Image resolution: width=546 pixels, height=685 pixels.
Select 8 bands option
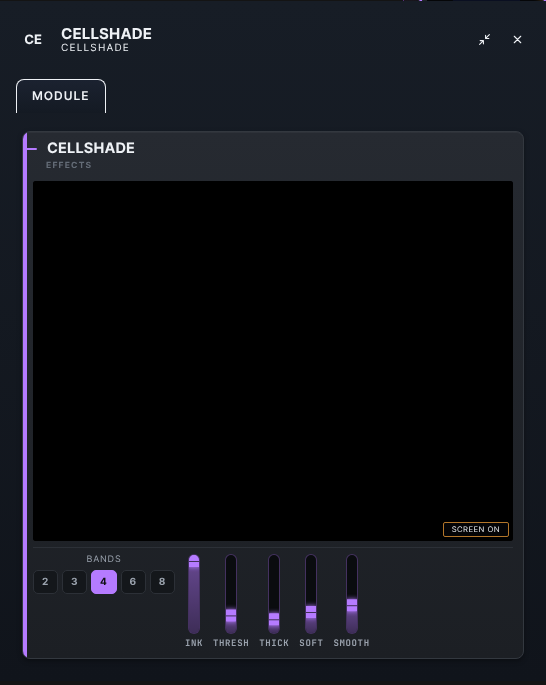pyautogui.click(x=162, y=581)
